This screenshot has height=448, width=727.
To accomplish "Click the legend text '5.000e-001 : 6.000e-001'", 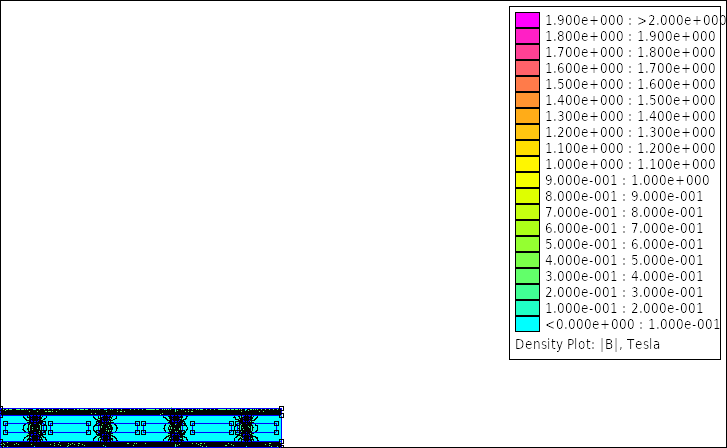I will tap(624, 244).
